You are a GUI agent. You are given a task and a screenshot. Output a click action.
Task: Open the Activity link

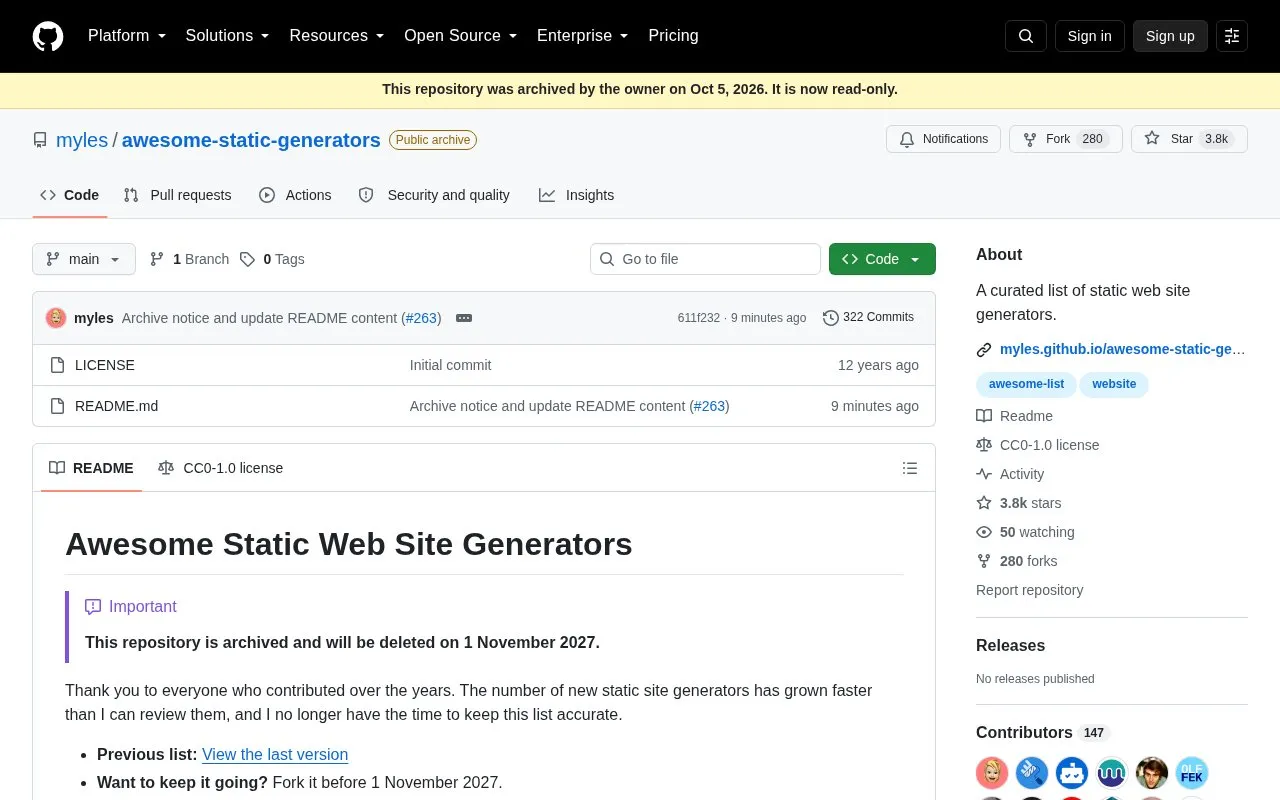tap(1011, 474)
